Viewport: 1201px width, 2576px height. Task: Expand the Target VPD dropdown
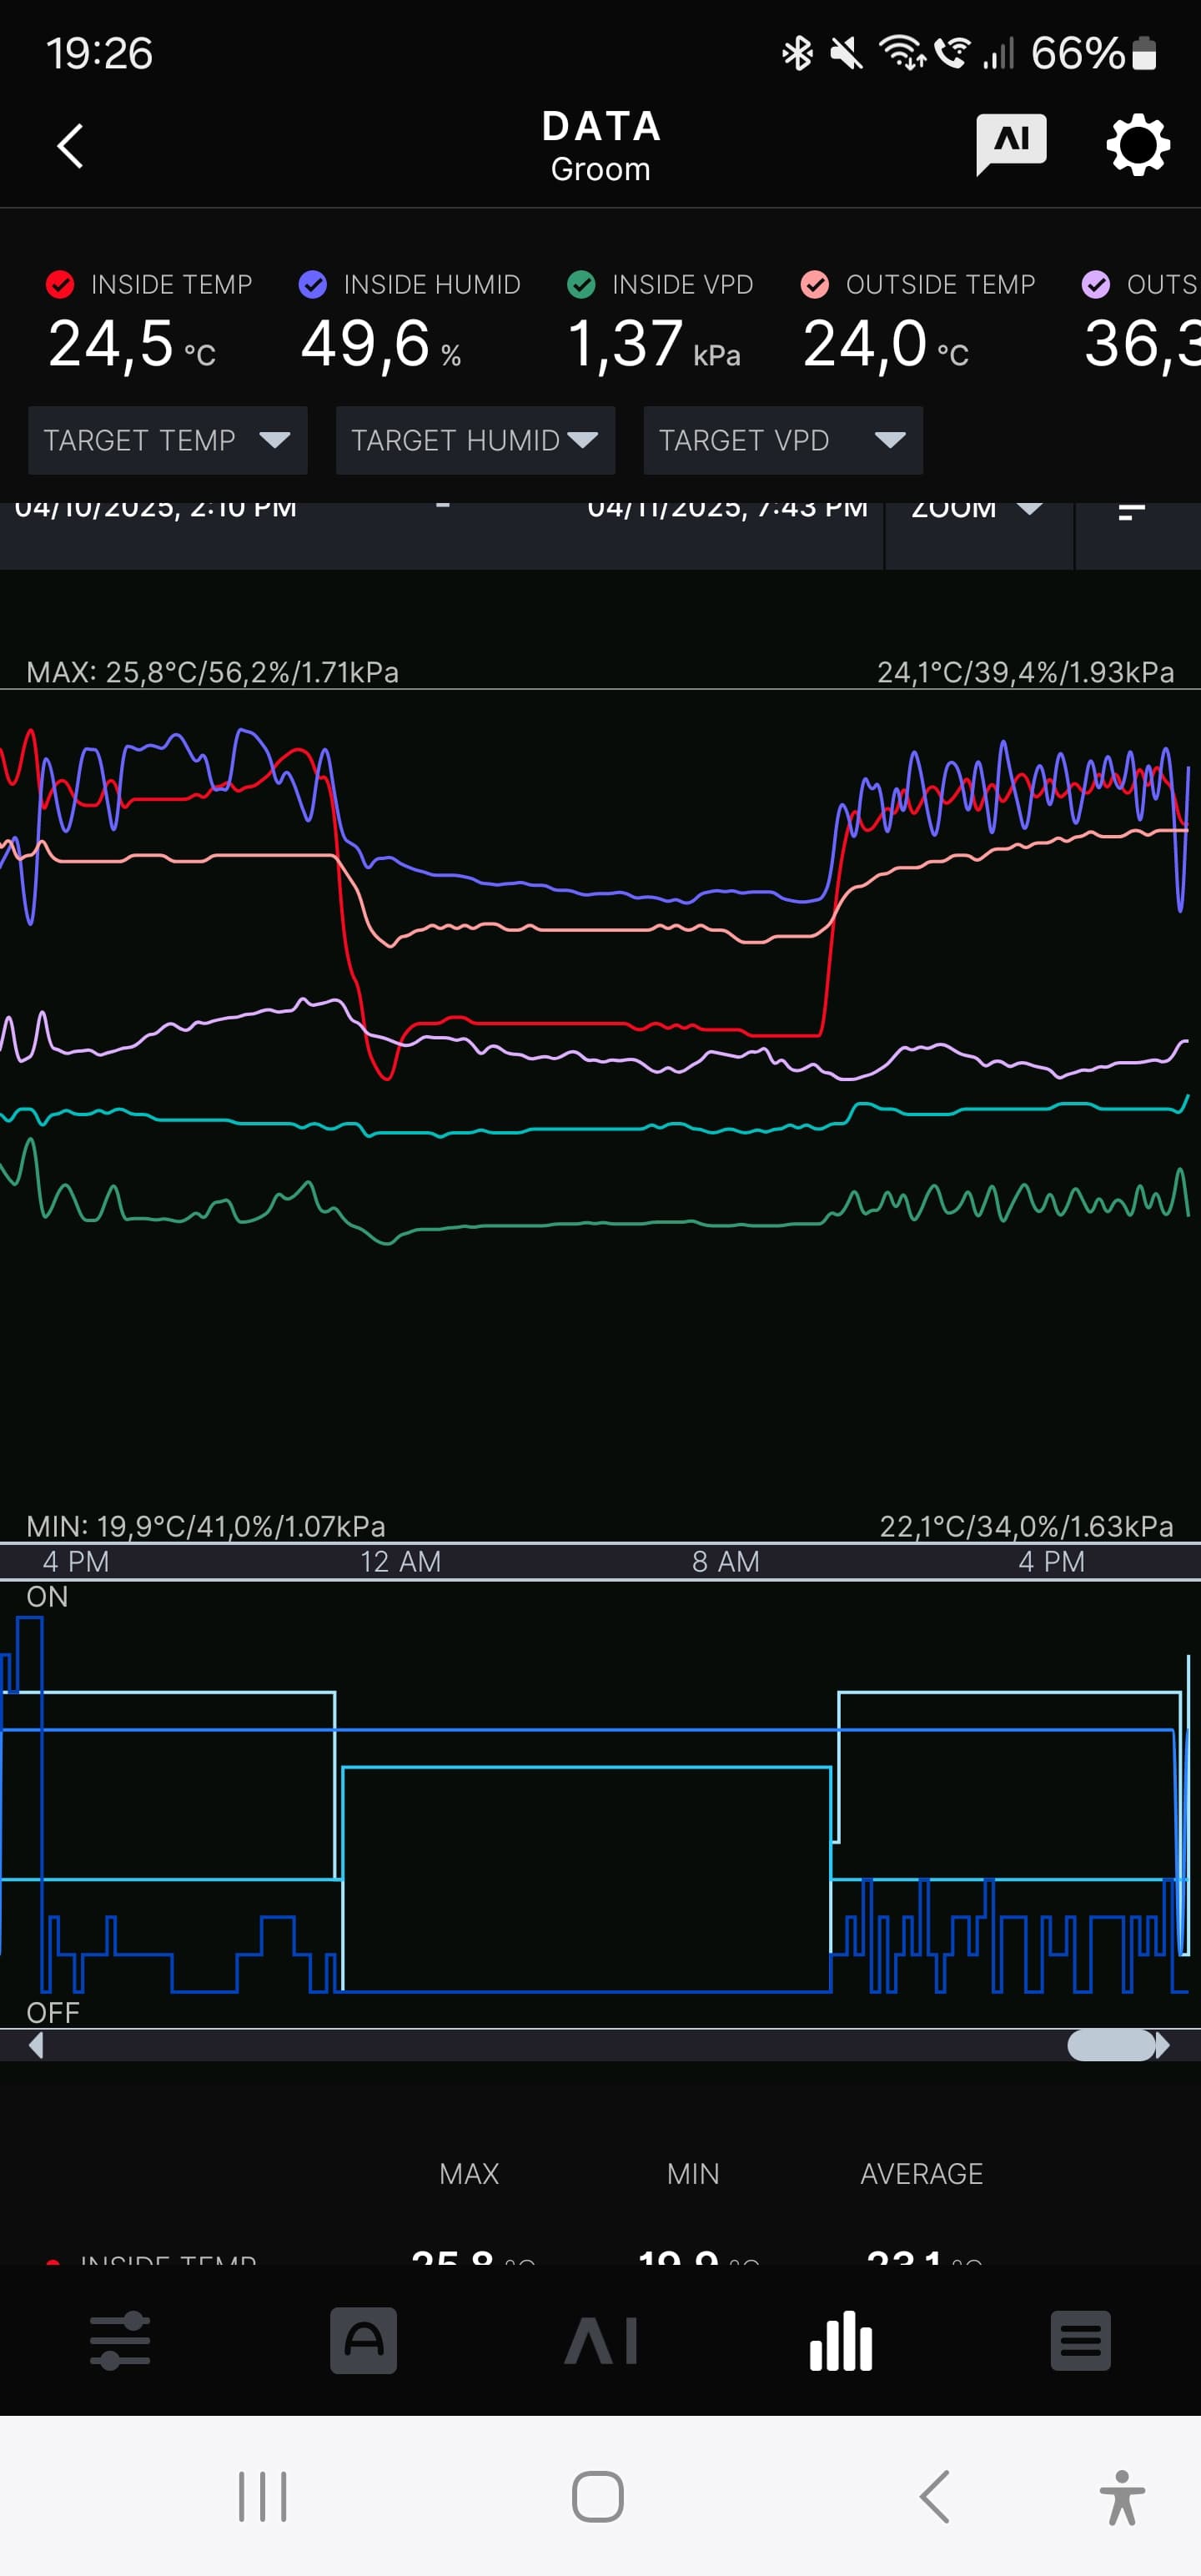coord(782,440)
